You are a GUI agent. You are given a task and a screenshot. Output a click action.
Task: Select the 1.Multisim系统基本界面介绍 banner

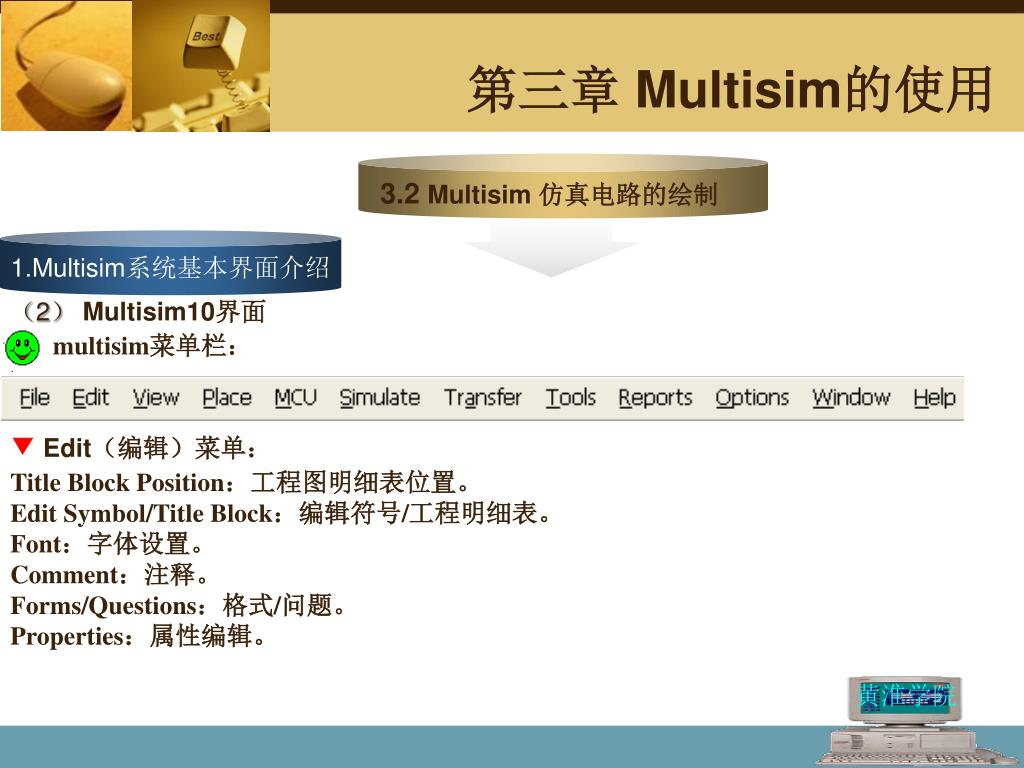pyautogui.click(x=170, y=263)
